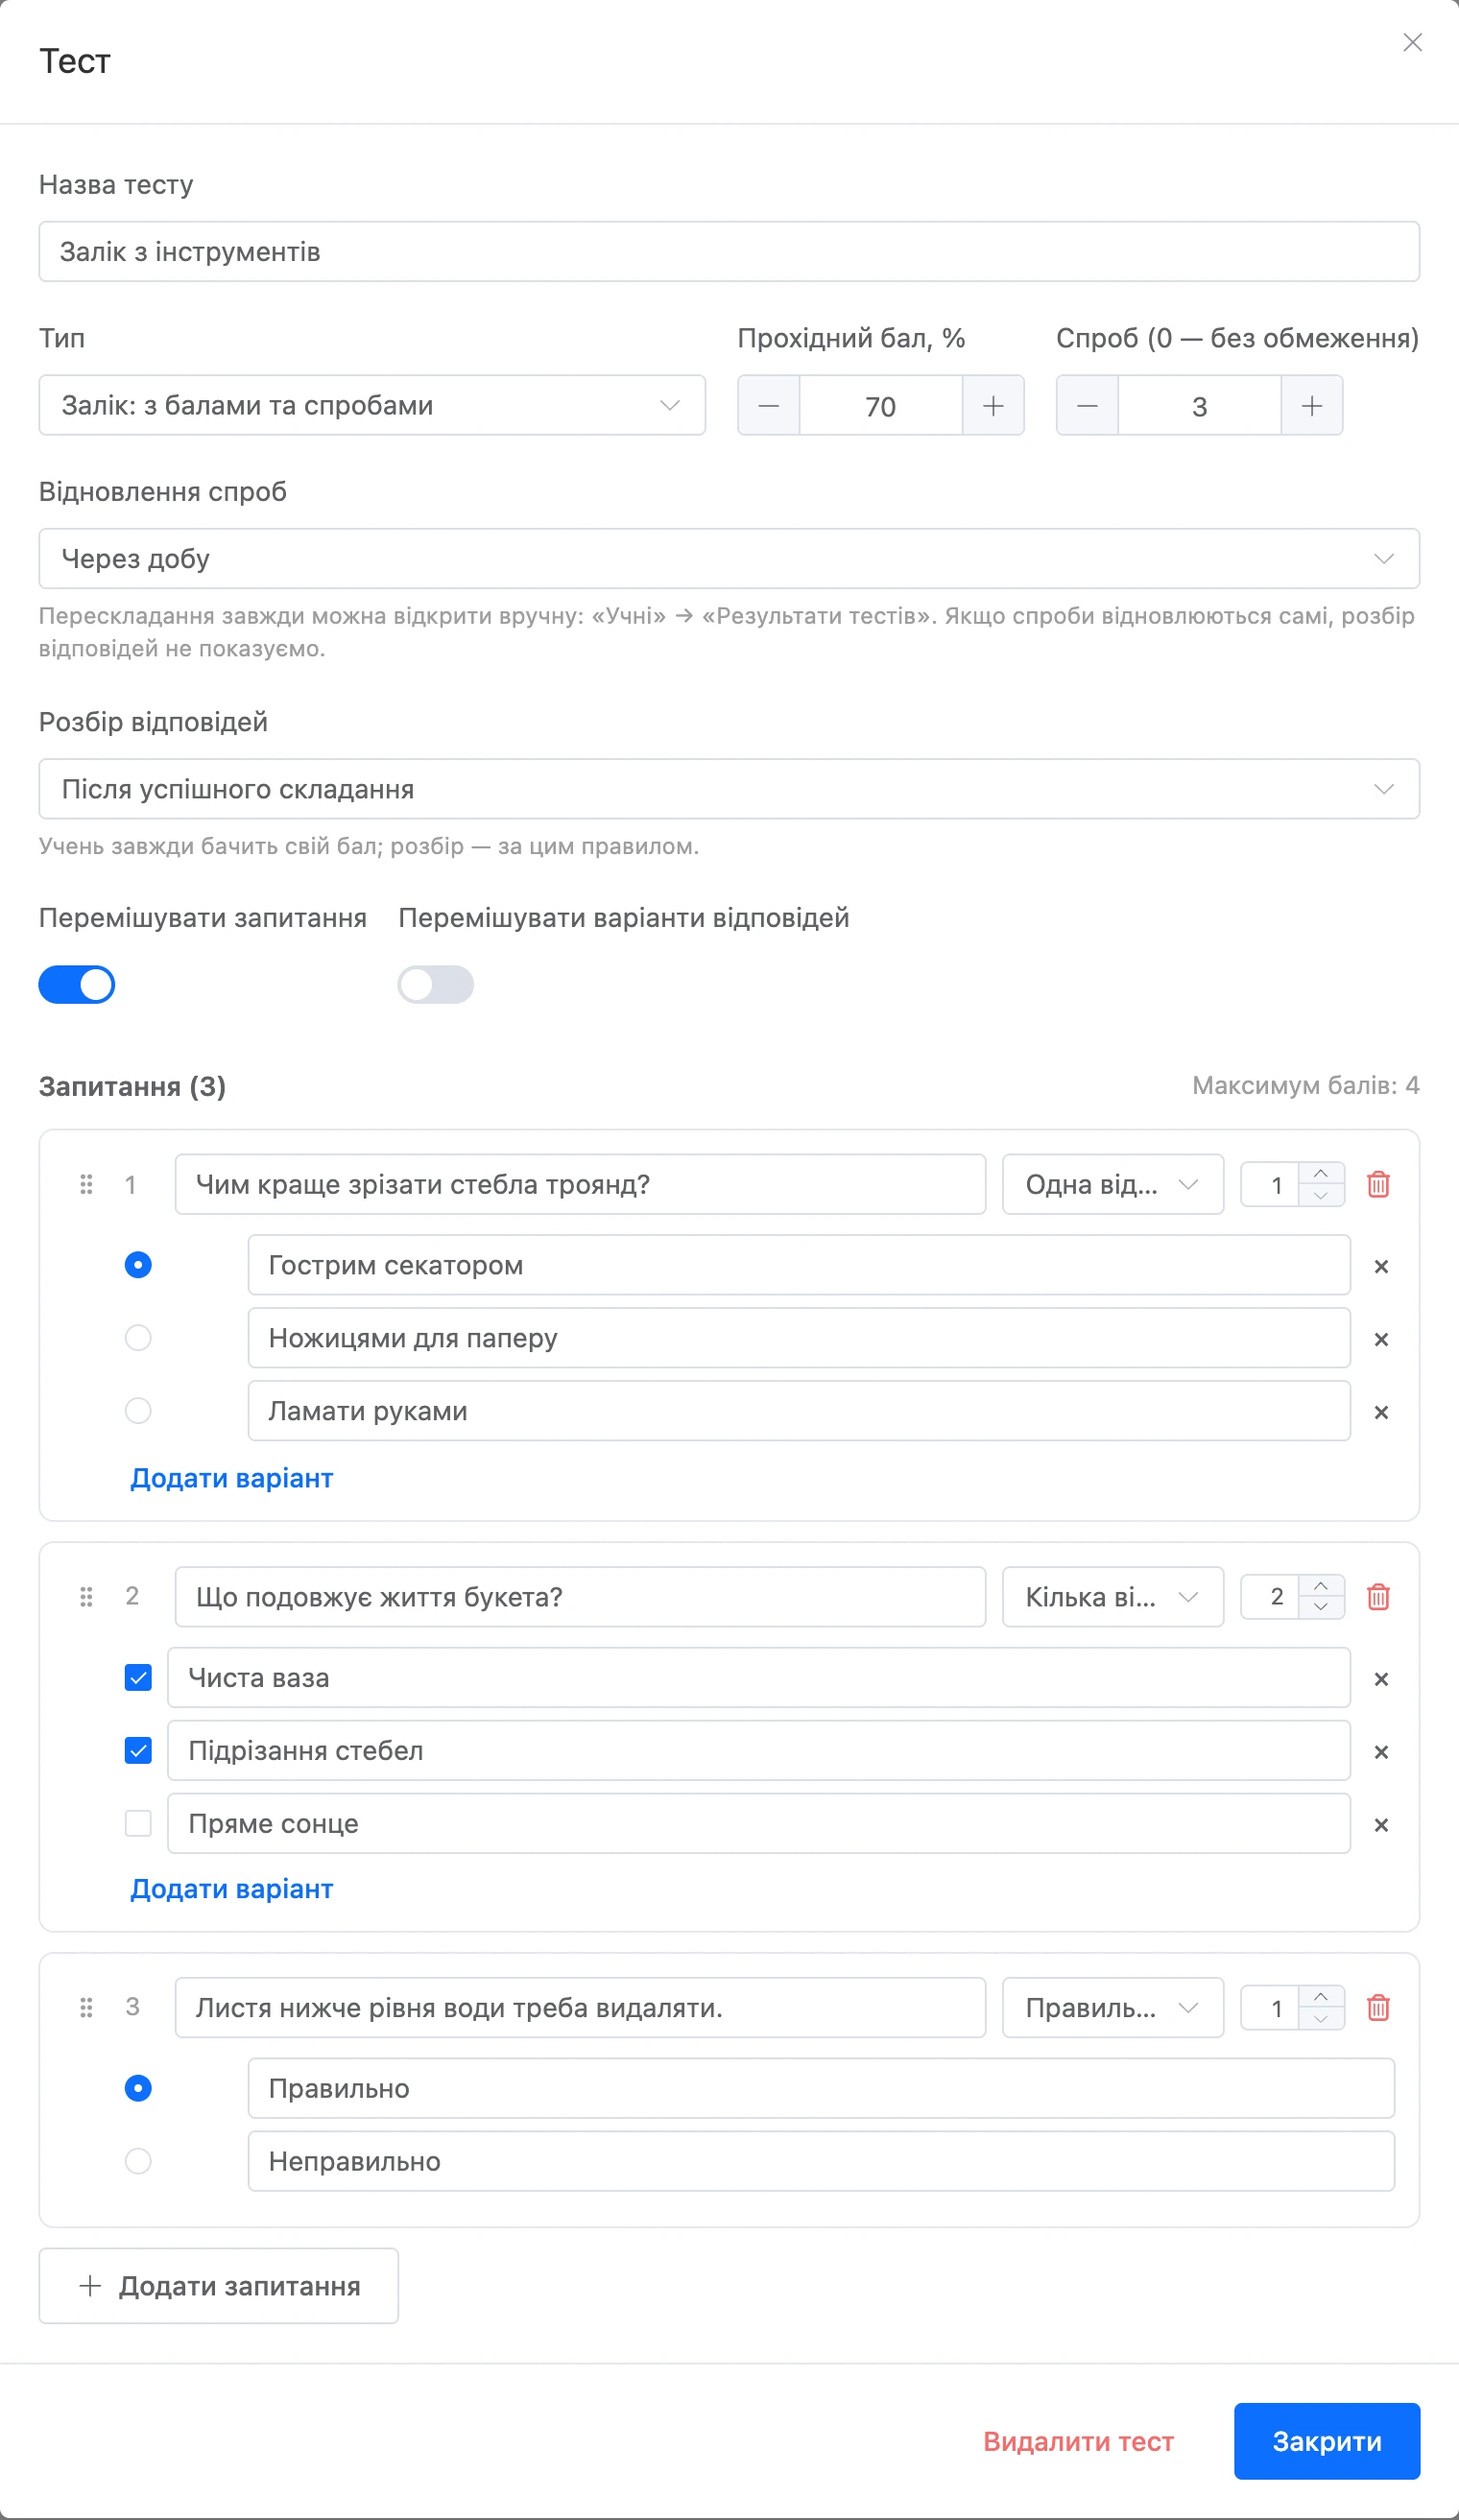Select 'Ламати руками' radio as correct
This screenshot has height=2520, width=1459.
click(x=138, y=1410)
